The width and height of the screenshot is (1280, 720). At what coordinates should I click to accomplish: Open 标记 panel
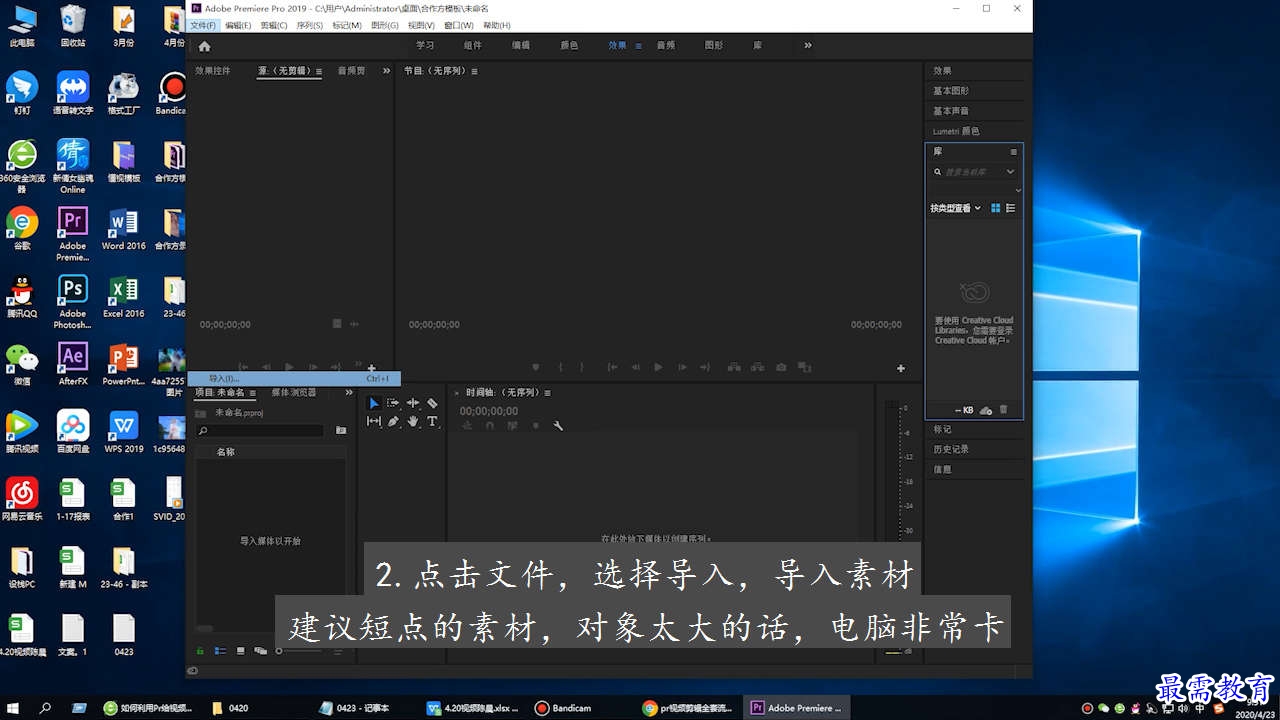point(942,429)
